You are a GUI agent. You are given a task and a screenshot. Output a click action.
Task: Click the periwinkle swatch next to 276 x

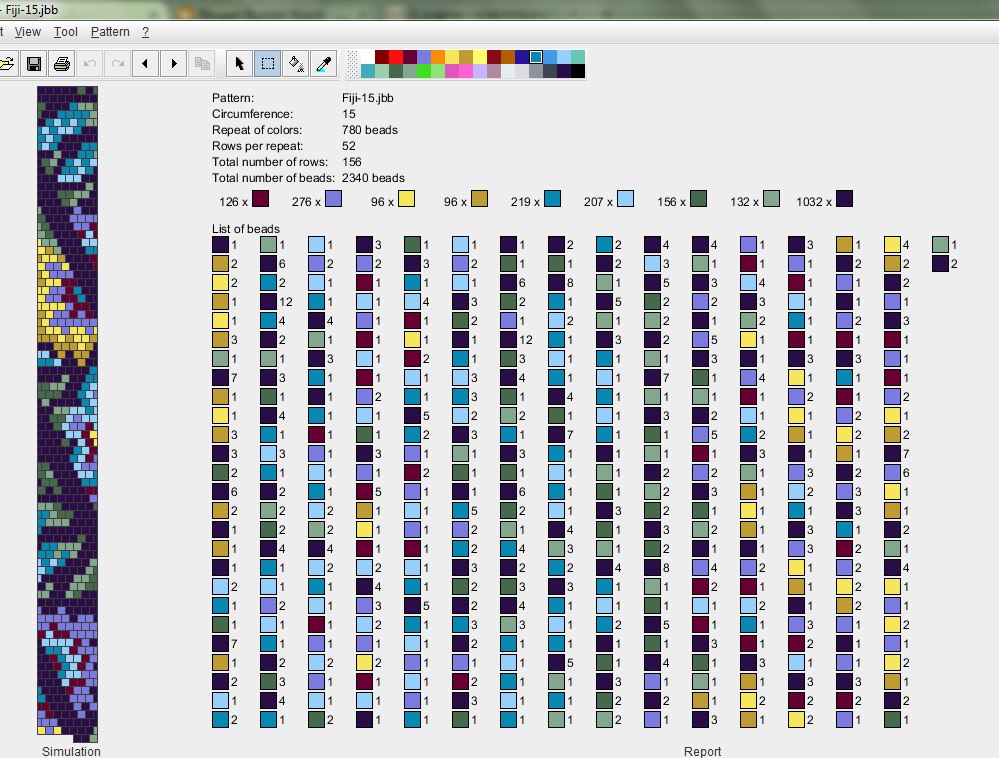(333, 199)
